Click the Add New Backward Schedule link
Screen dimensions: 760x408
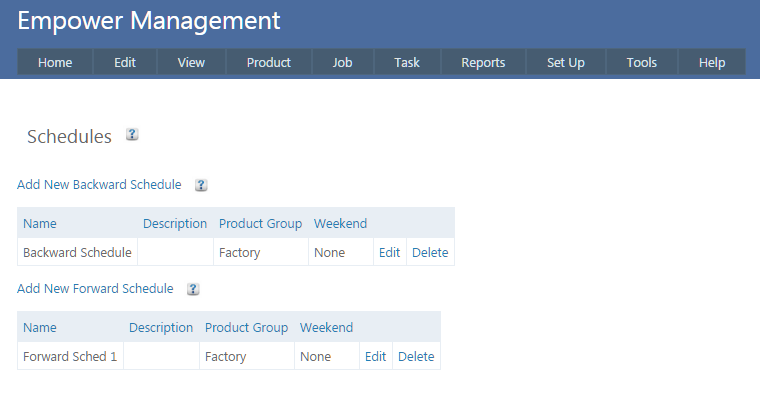pos(99,185)
